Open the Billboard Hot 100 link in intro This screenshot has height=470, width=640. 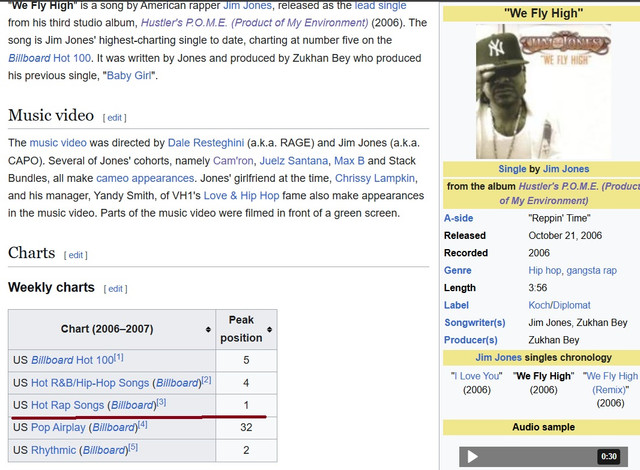(x=49, y=58)
